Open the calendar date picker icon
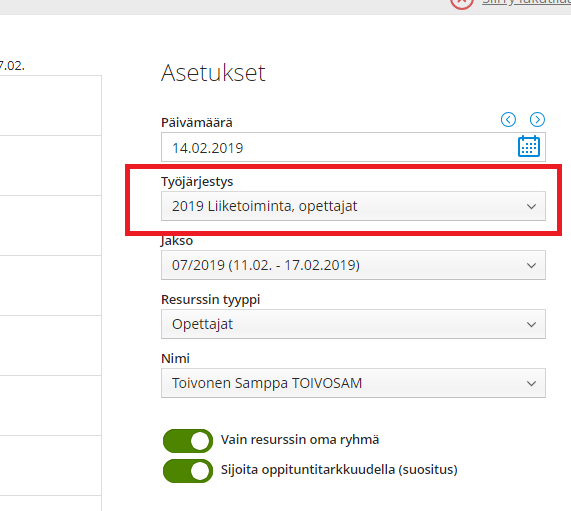The width and height of the screenshot is (571, 511). (529, 146)
